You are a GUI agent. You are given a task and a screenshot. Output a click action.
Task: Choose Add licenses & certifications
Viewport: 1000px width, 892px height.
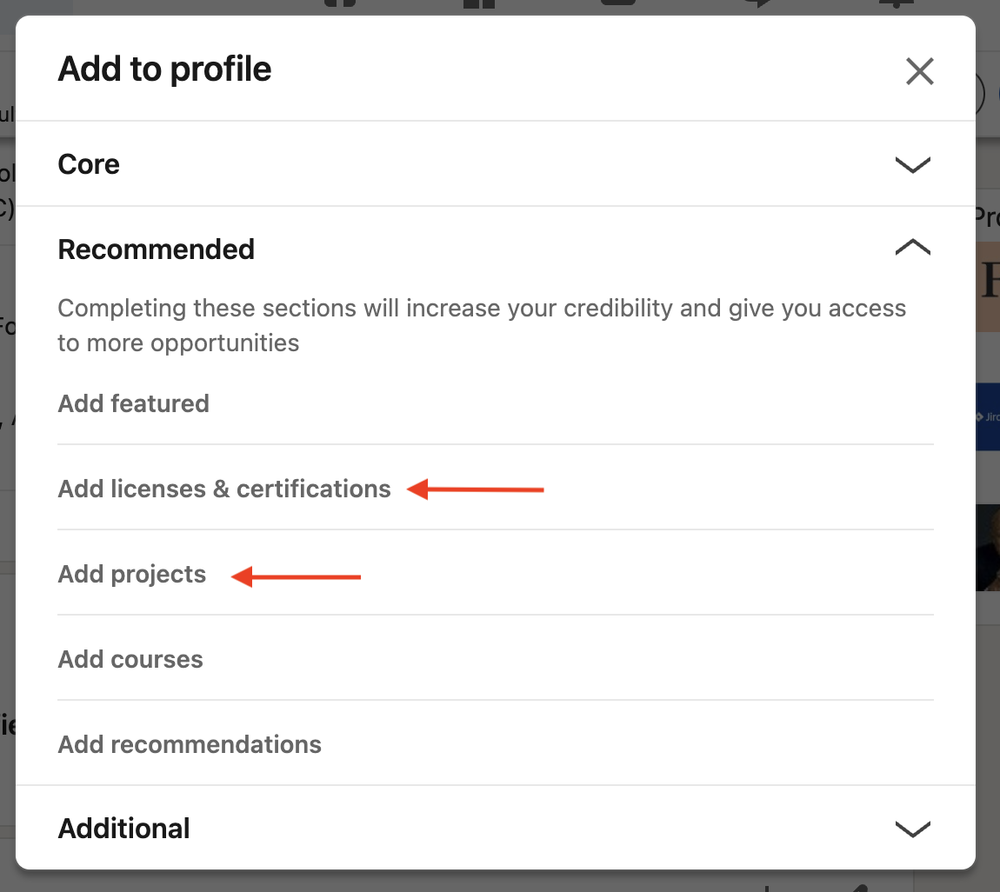pyautogui.click(x=224, y=489)
